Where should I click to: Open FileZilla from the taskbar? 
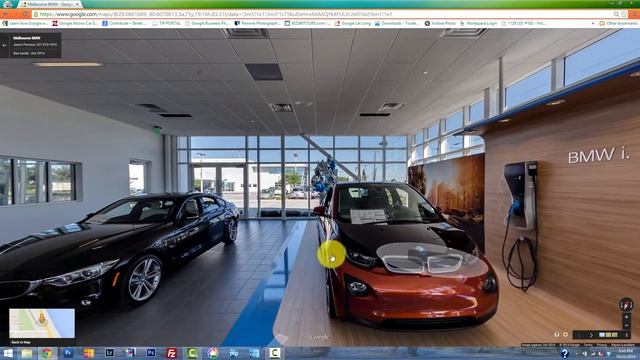pos(171,353)
